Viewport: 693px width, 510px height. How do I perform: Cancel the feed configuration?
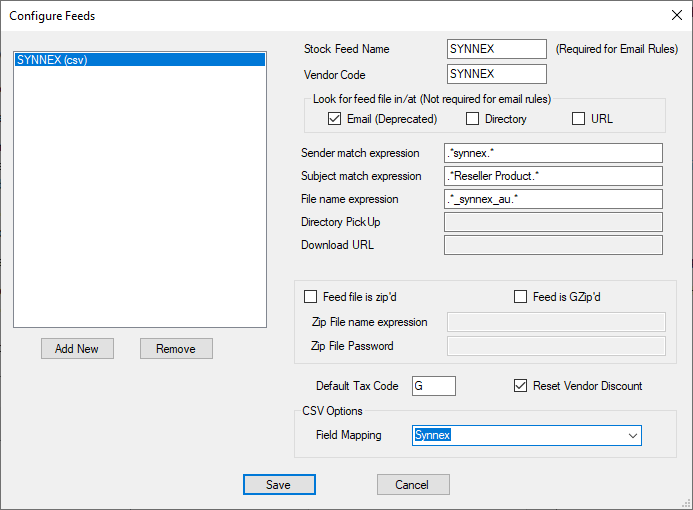tap(412, 485)
